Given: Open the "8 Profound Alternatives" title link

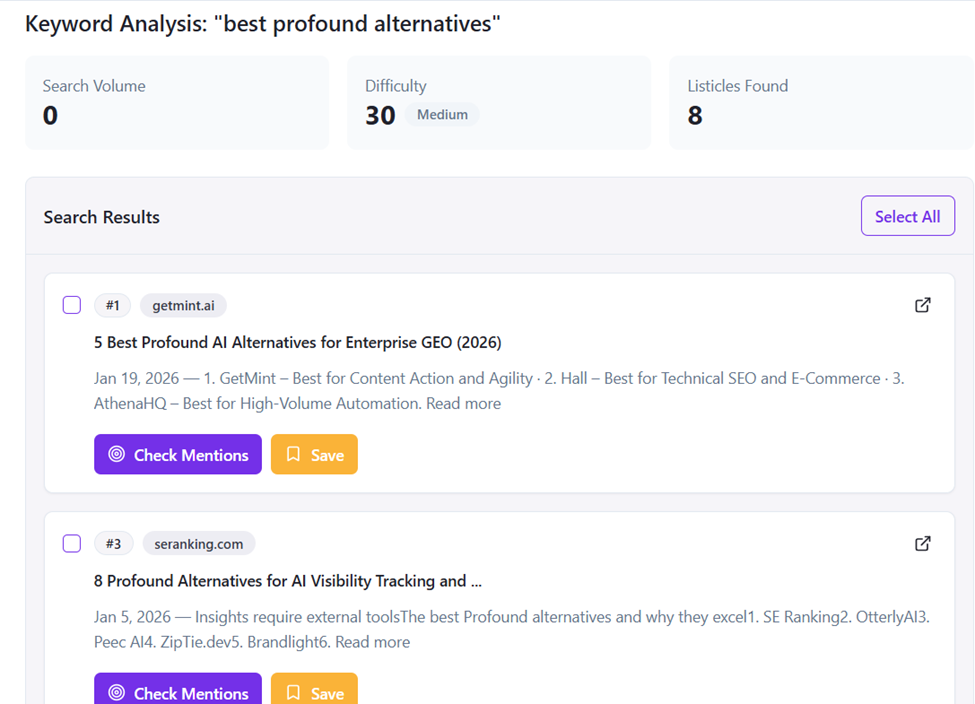Looking at the screenshot, I should pos(287,580).
